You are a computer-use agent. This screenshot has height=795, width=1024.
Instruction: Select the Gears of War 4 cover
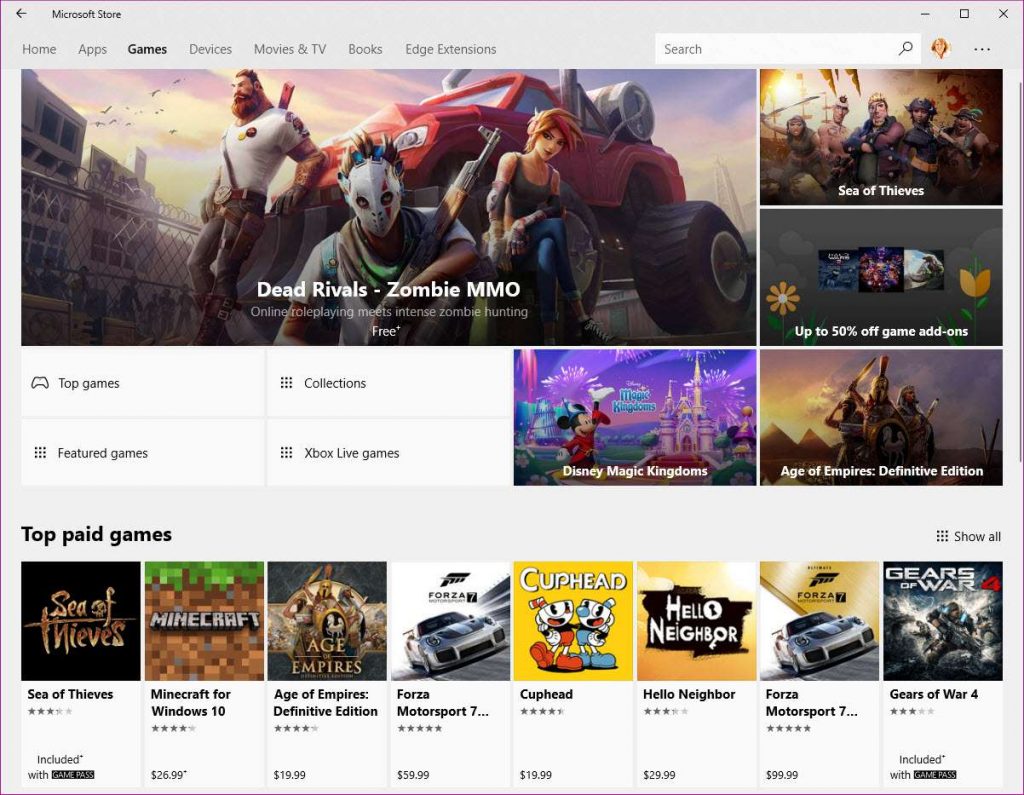point(943,621)
